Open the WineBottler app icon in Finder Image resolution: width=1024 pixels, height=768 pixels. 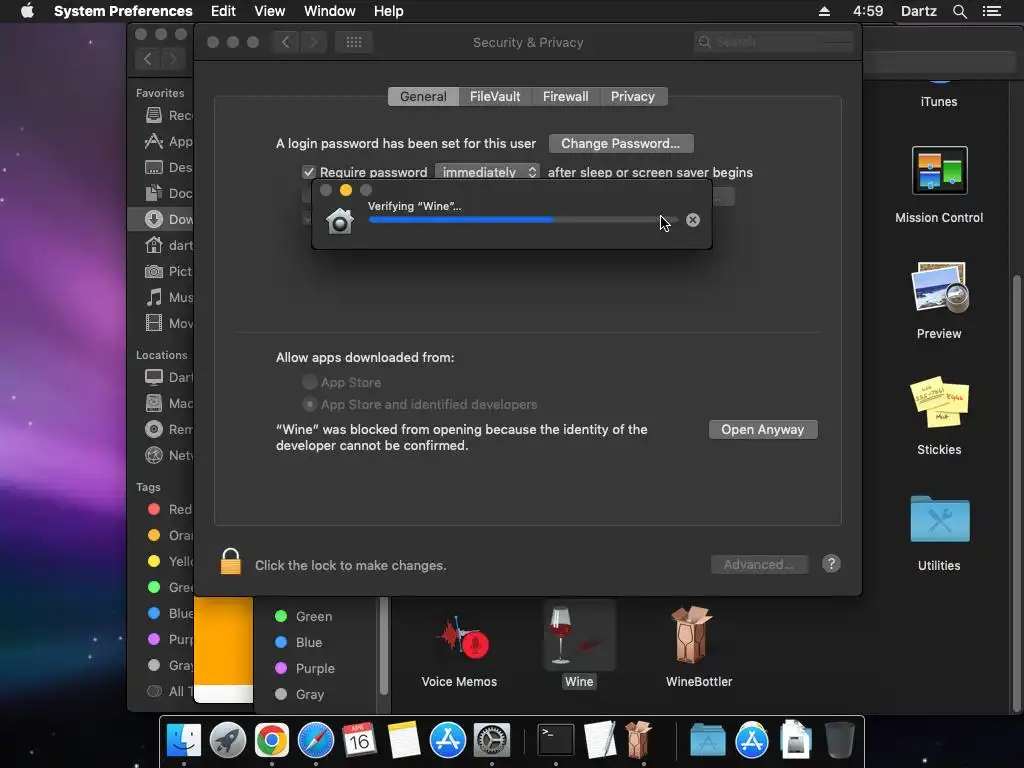coord(692,635)
